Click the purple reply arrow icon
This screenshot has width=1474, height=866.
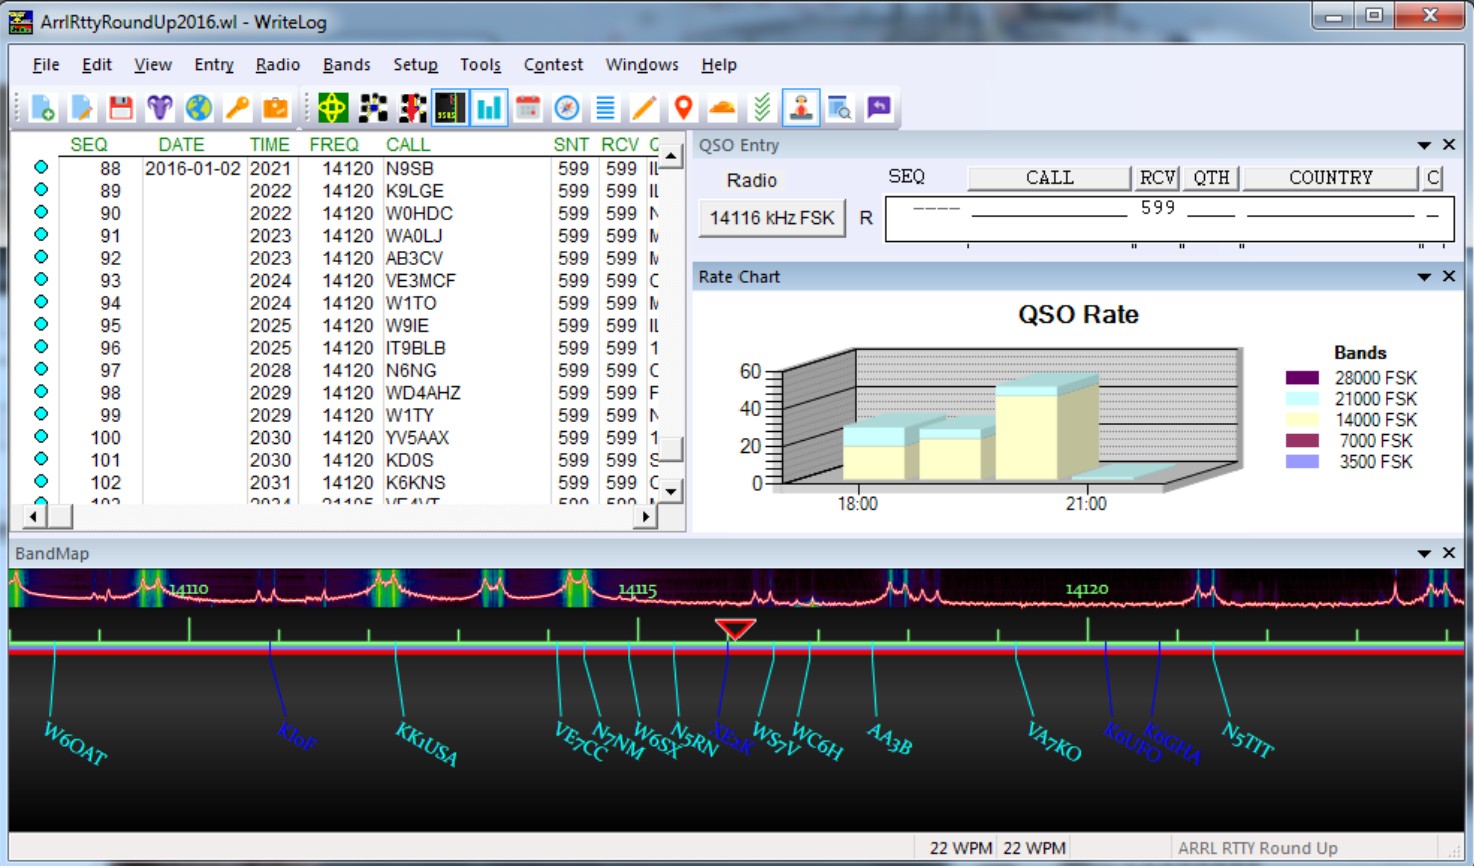tap(879, 108)
